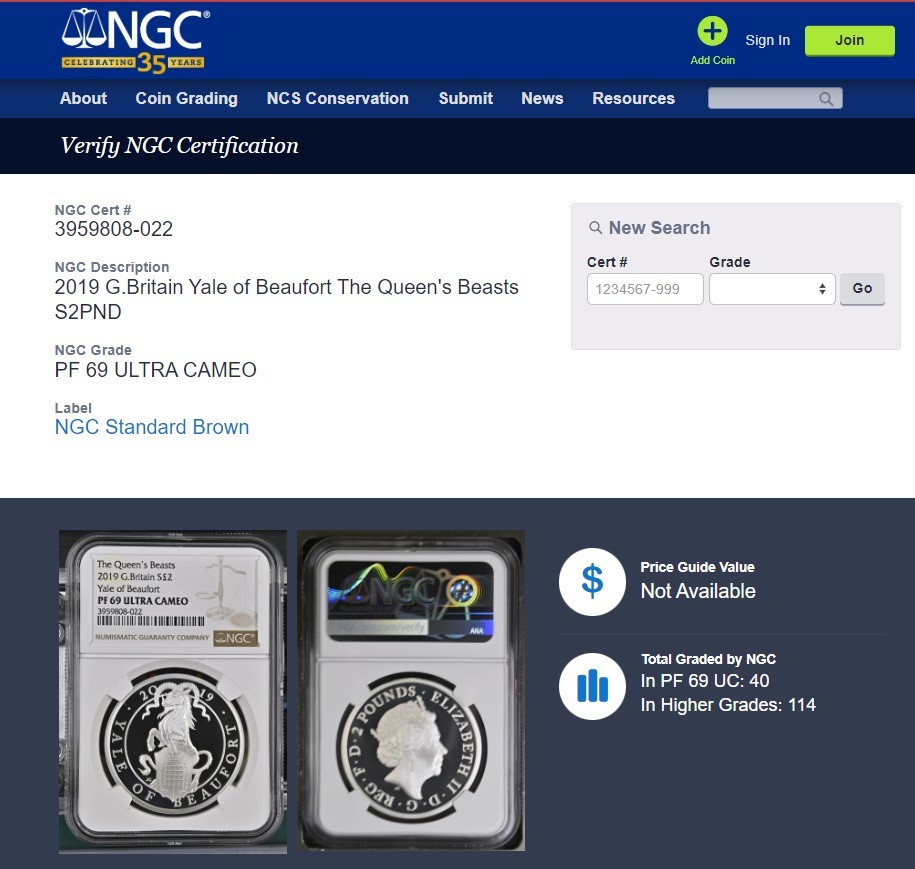Focus the Cert # input field

(645, 289)
